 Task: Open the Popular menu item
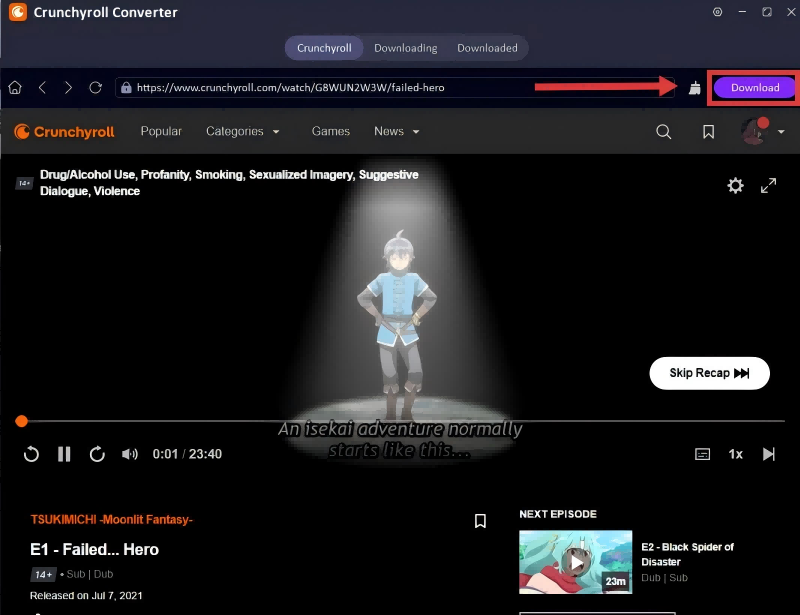click(x=161, y=131)
